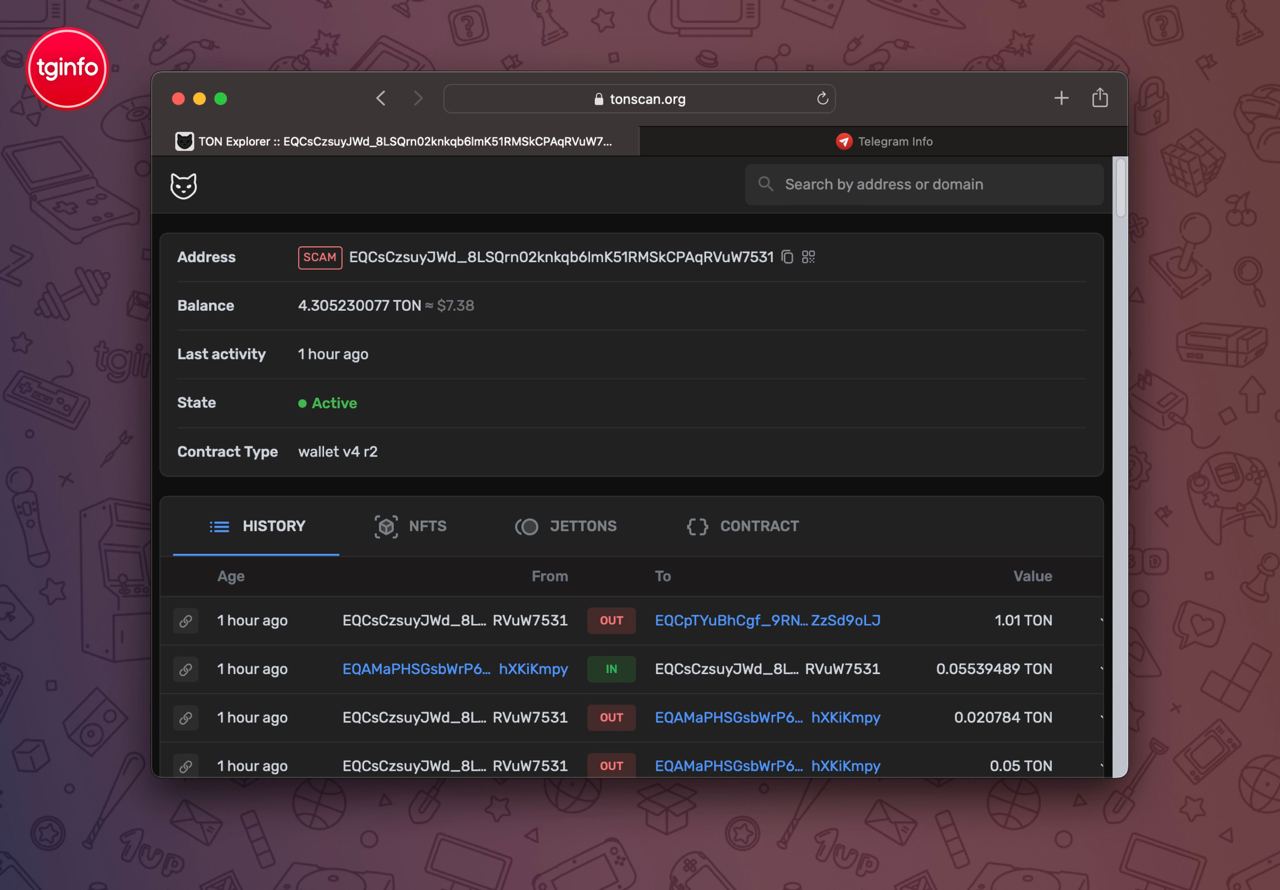Expand the 0.05 TON transaction row
The width and height of the screenshot is (1280, 890).
point(1101,766)
